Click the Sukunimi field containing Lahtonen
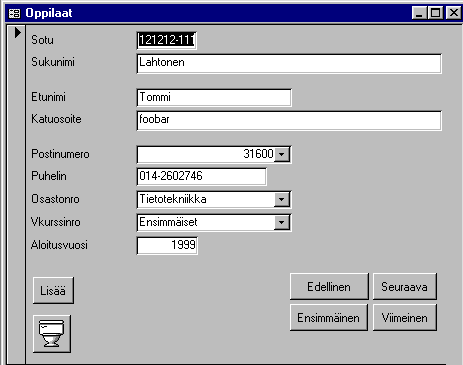Image resolution: width=463 pixels, height=365 pixels. [289, 64]
